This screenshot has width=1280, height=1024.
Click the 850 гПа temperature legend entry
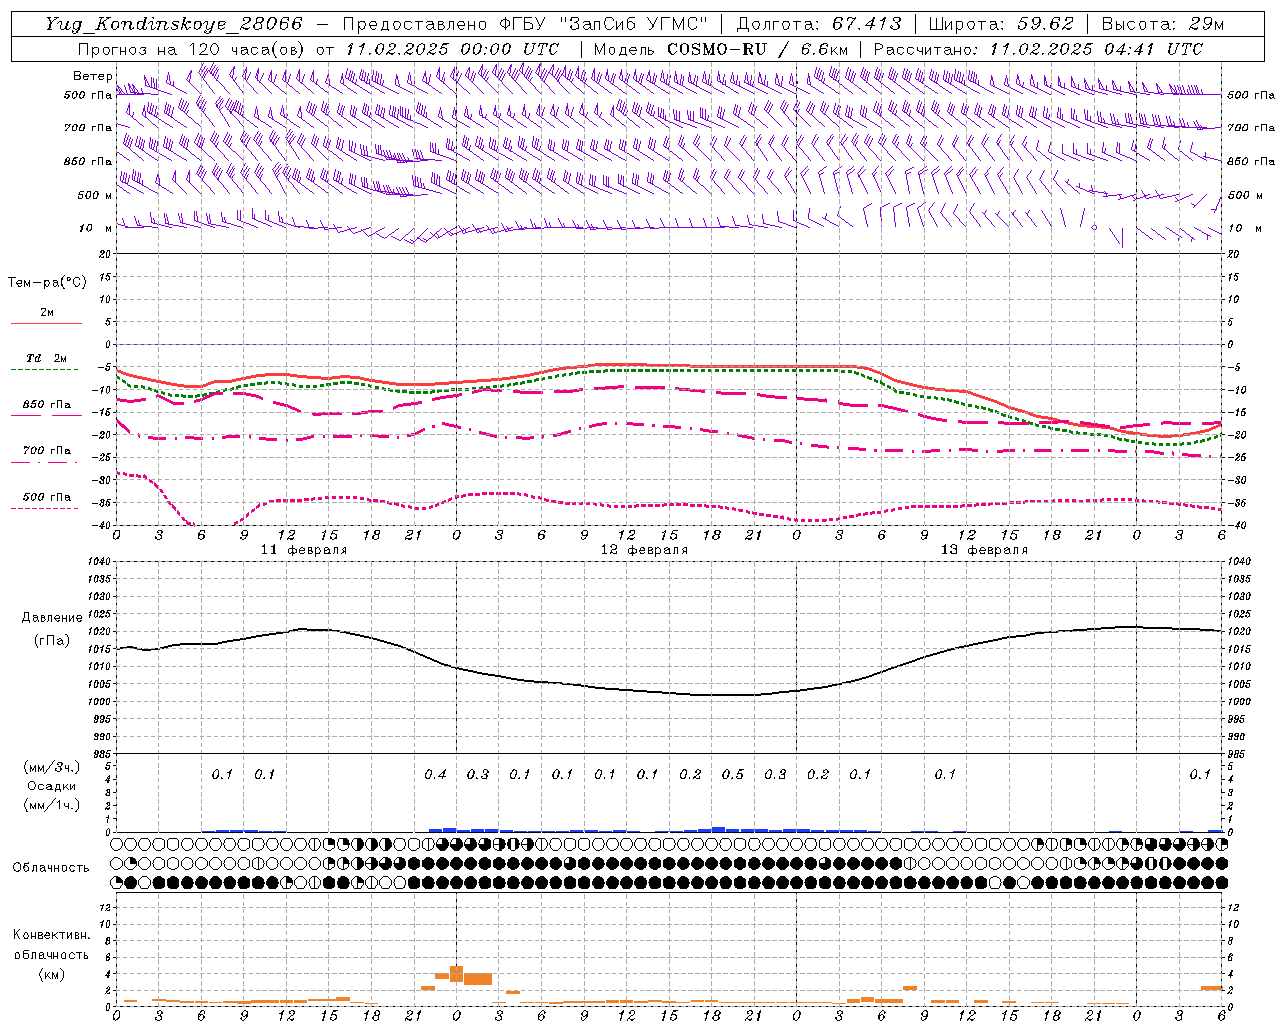click(x=46, y=405)
